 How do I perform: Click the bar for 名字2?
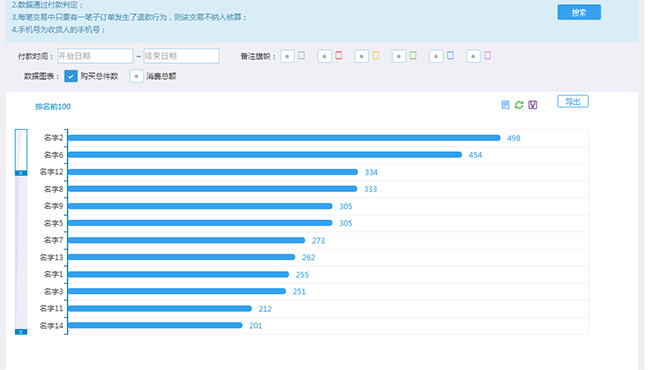tap(284, 138)
